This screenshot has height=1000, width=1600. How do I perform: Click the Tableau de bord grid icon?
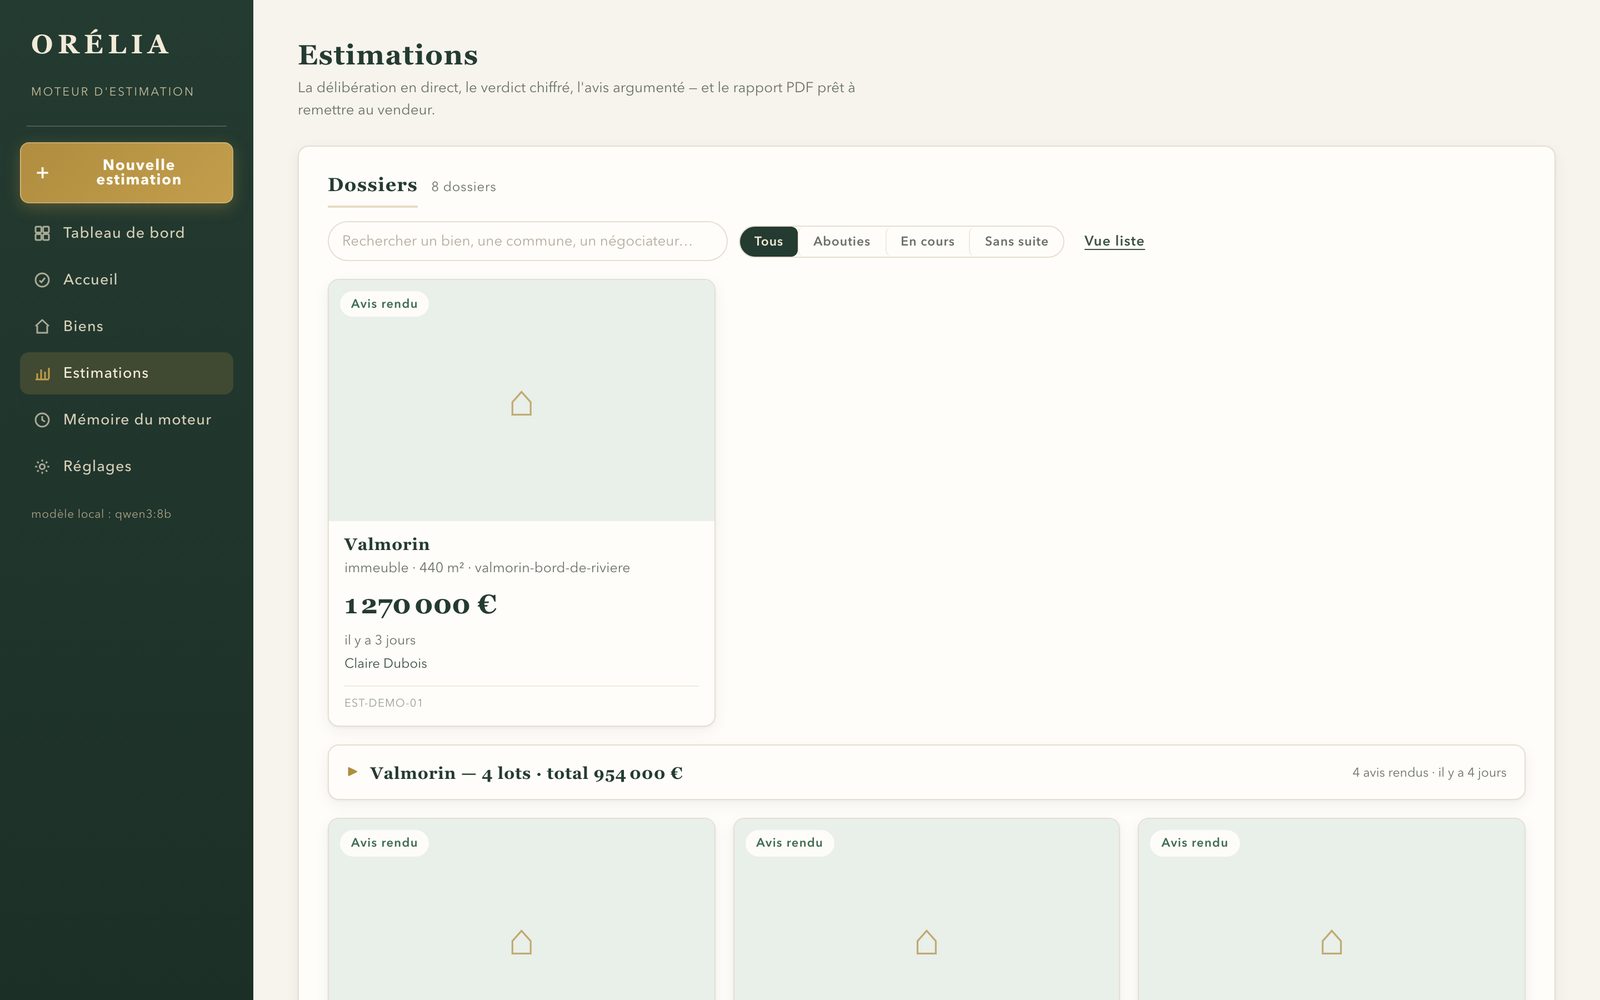(42, 233)
